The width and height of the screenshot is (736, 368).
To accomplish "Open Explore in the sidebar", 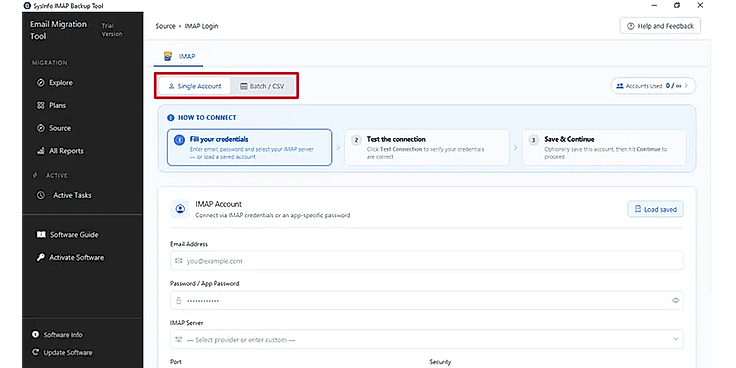I will point(55,83).
